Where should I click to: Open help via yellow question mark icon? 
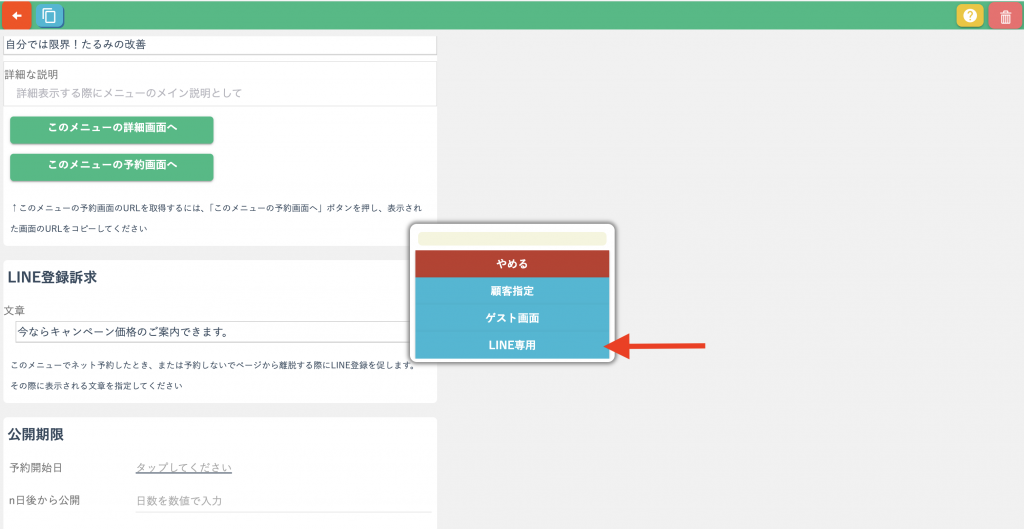969,15
